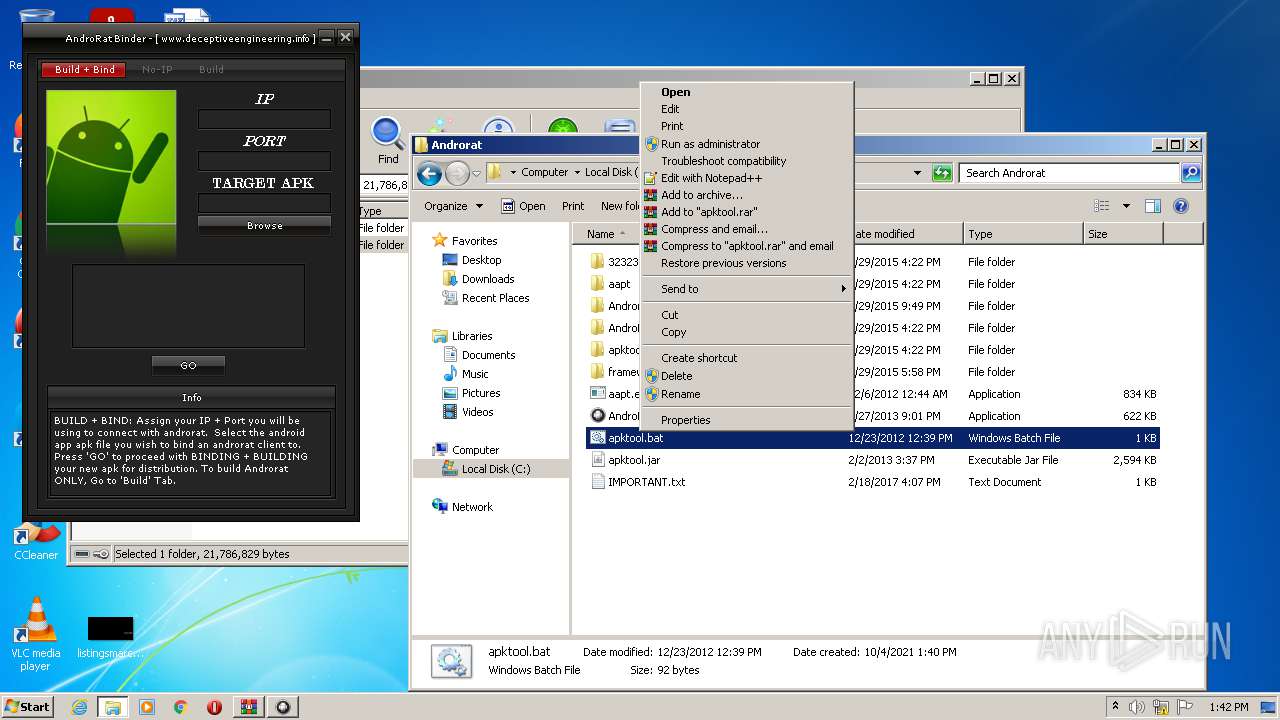Screen dimensions: 1280x720
Task: Click the Browse button
Action: click(x=264, y=226)
